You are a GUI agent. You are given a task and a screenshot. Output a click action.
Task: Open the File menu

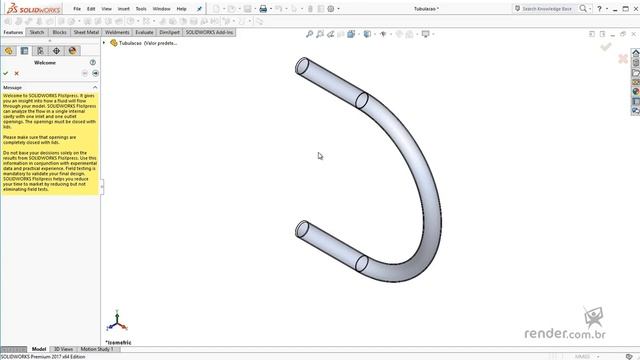[x=77, y=9]
